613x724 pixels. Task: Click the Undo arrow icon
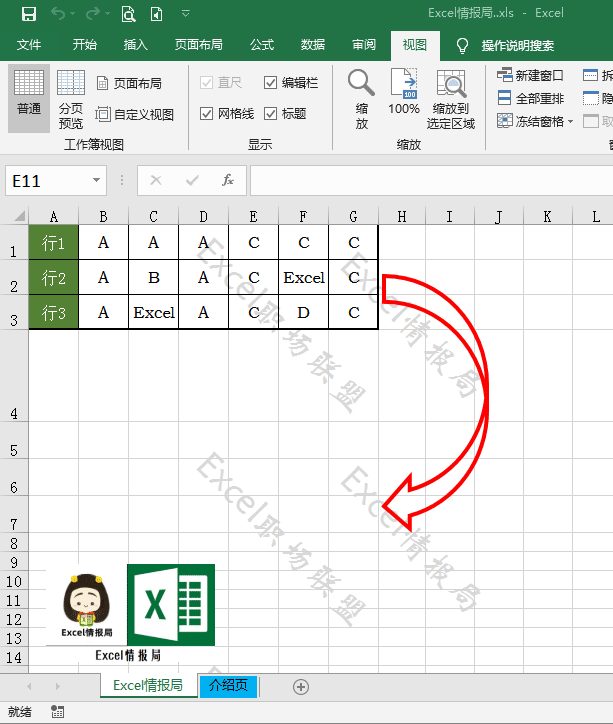58,13
